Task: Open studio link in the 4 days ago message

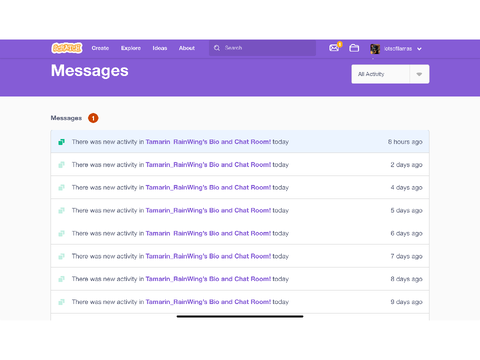Action: point(208,188)
